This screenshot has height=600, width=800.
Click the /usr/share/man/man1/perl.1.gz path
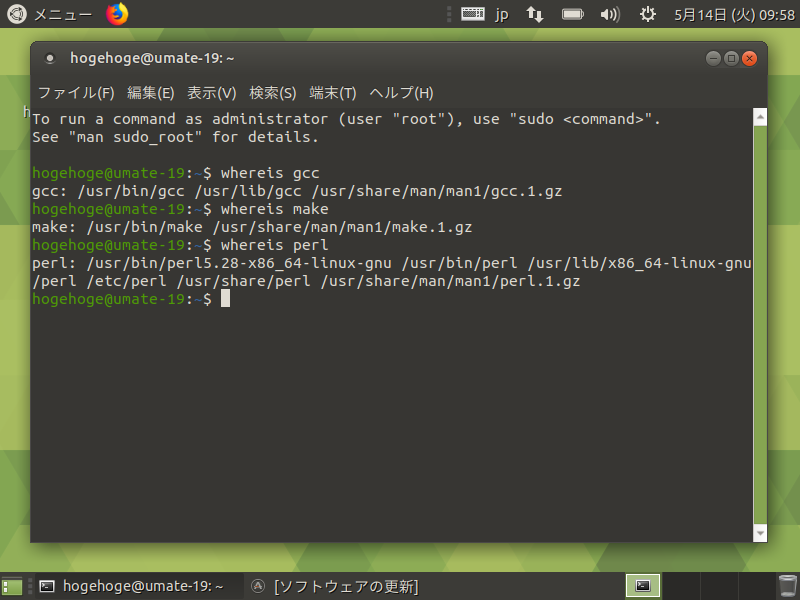451,282
